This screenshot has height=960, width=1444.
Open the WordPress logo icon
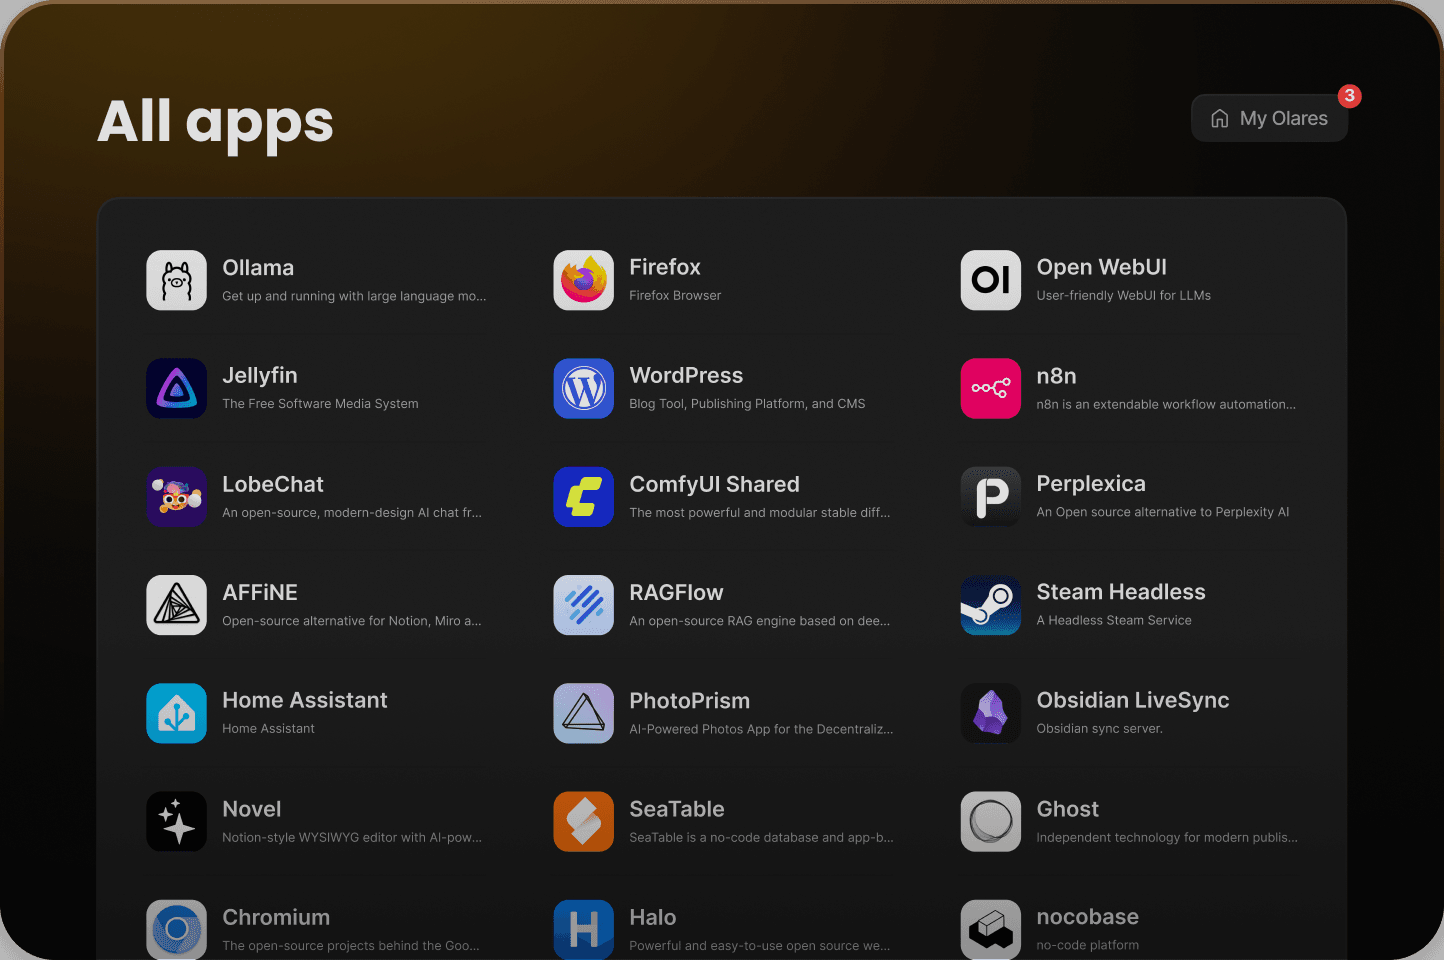point(583,388)
